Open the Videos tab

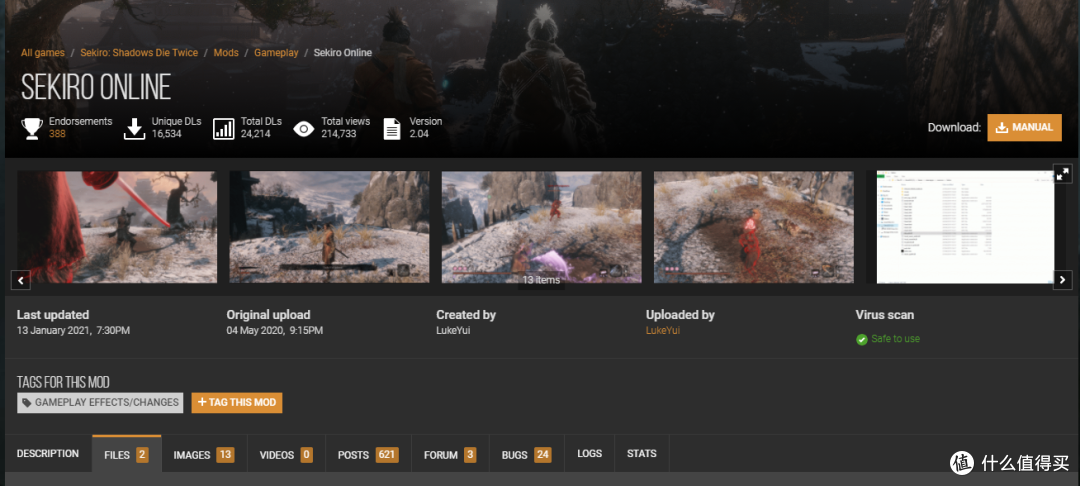(286, 454)
